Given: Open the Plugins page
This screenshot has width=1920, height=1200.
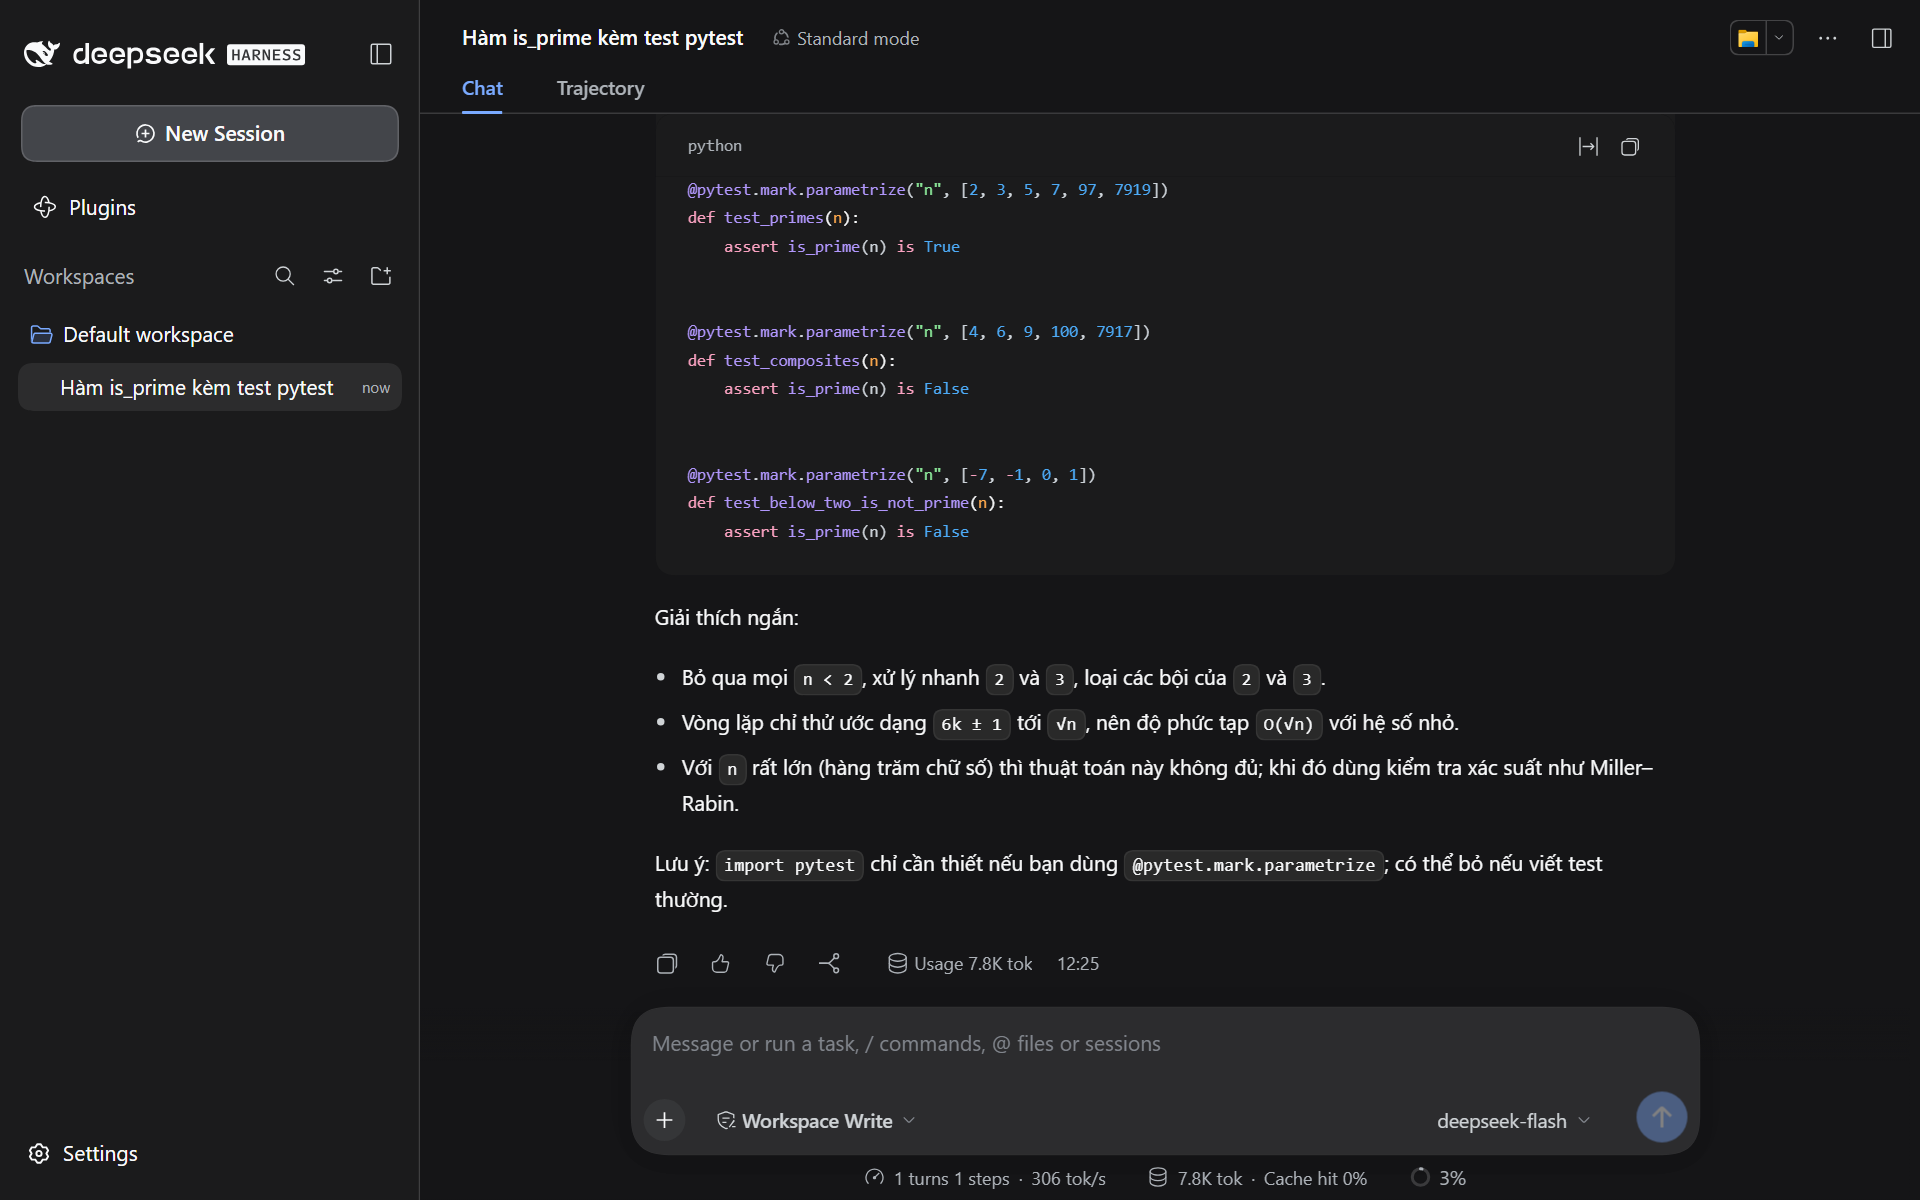Looking at the screenshot, I should pos(85,208).
